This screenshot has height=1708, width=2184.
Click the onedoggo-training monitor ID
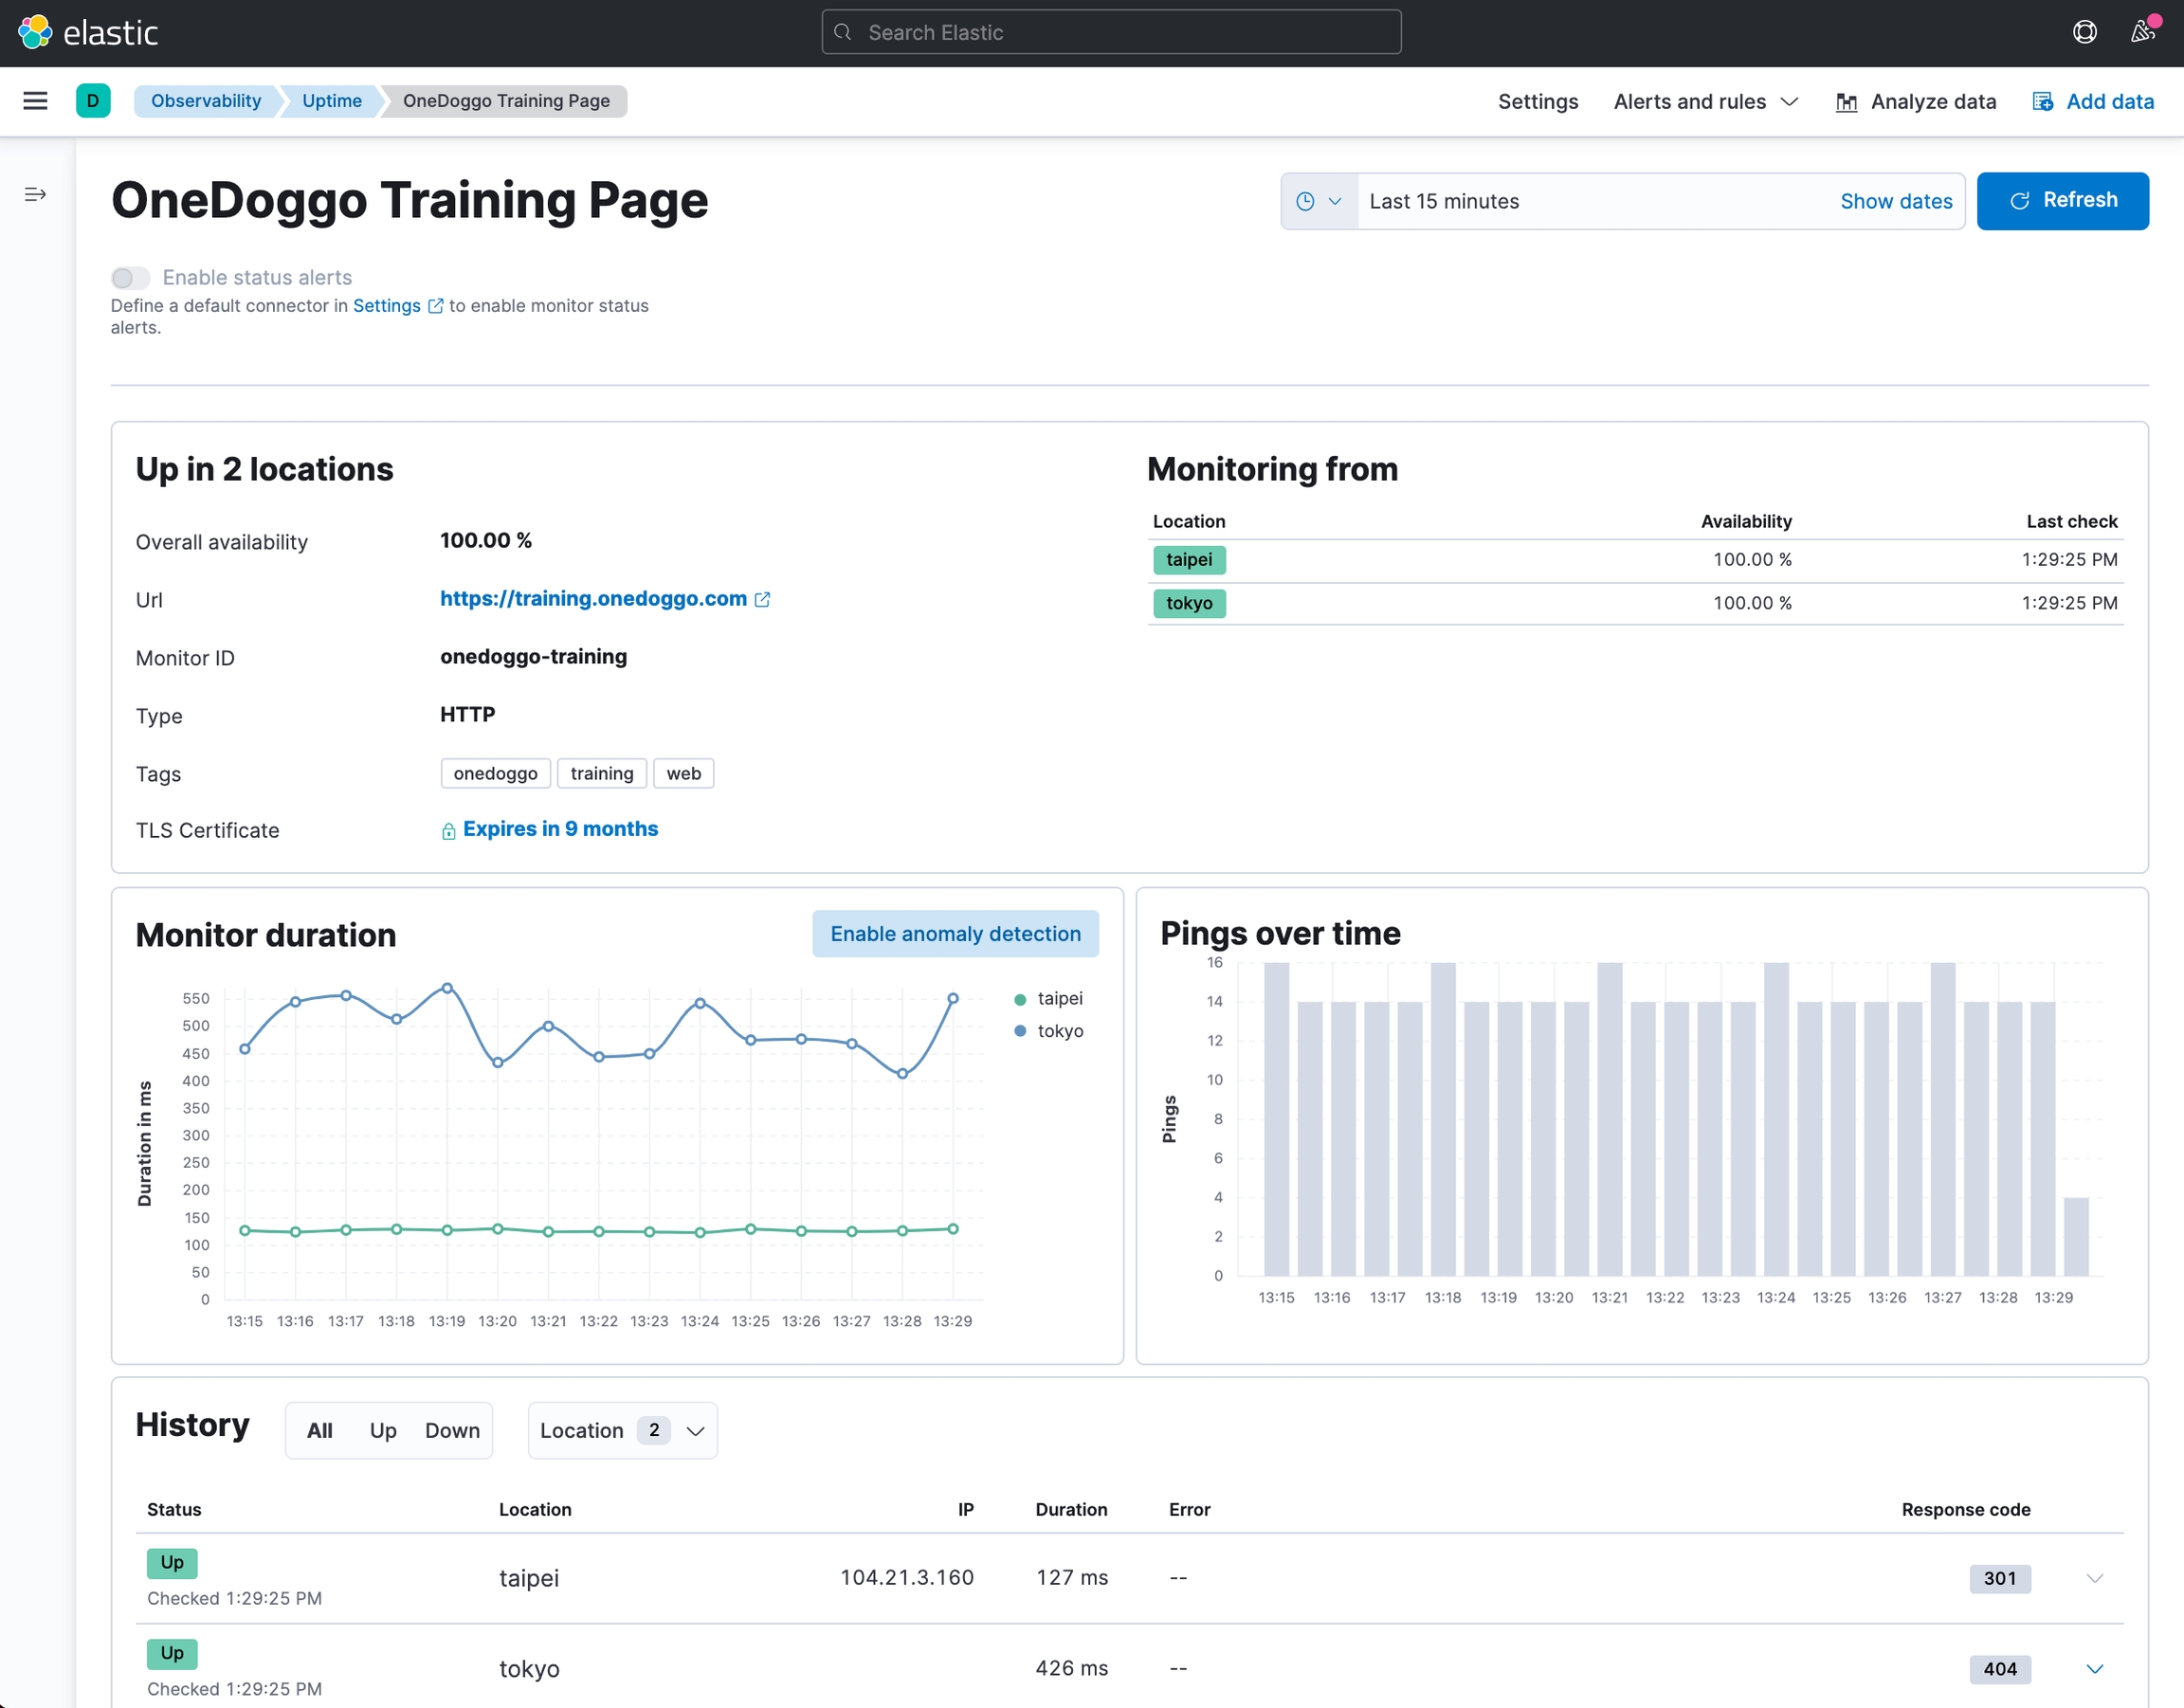click(x=533, y=657)
